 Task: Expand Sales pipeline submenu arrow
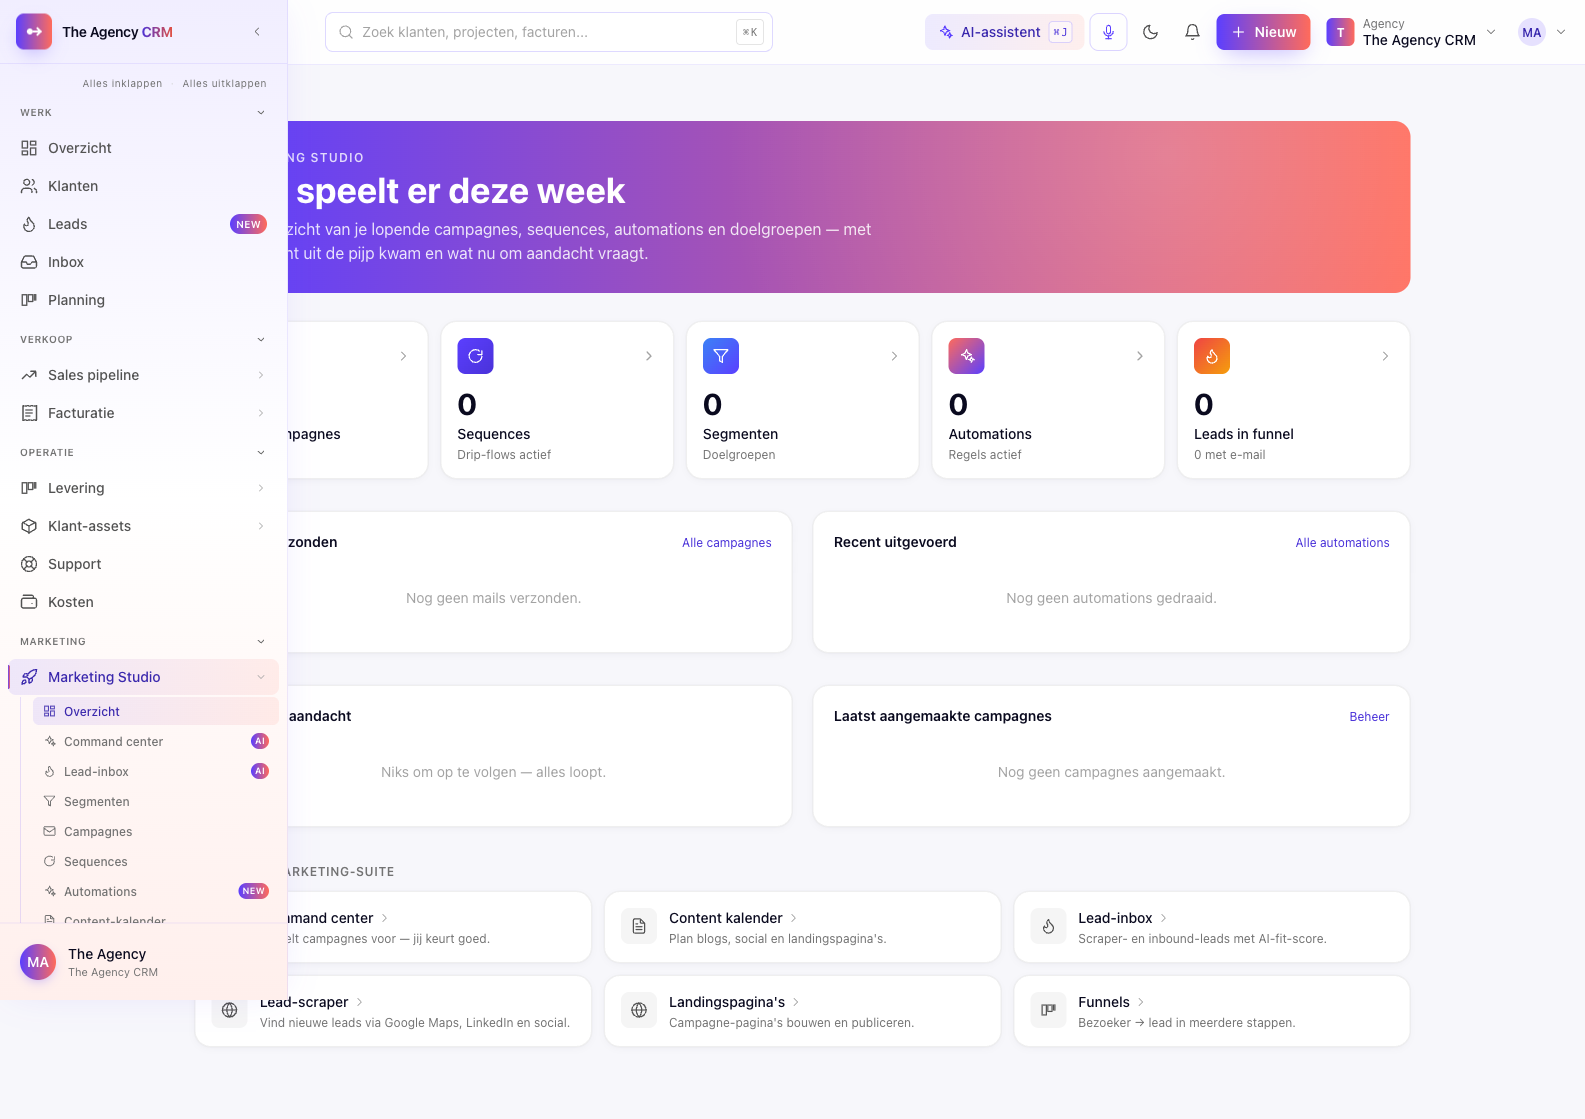point(261,375)
